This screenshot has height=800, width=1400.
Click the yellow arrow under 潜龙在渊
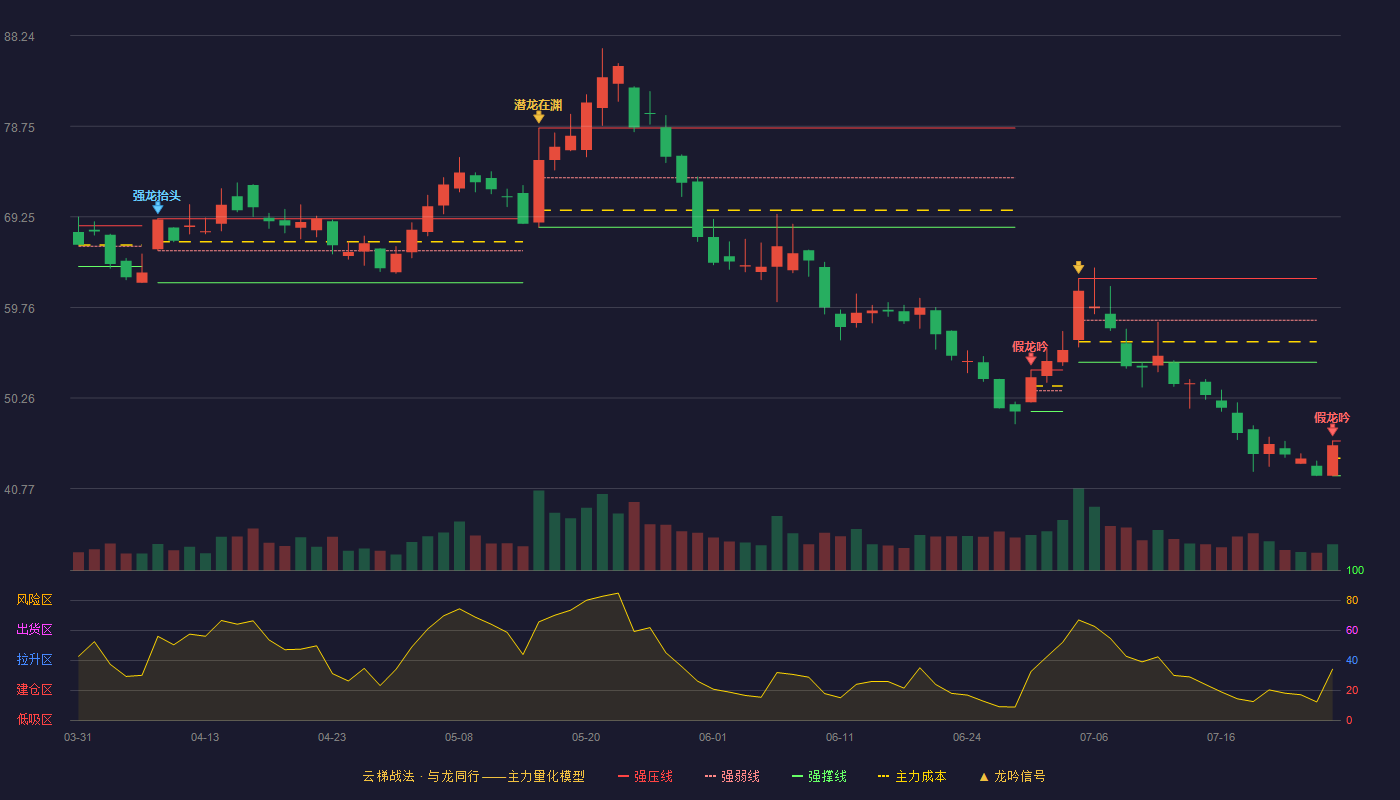click(539, 117)
